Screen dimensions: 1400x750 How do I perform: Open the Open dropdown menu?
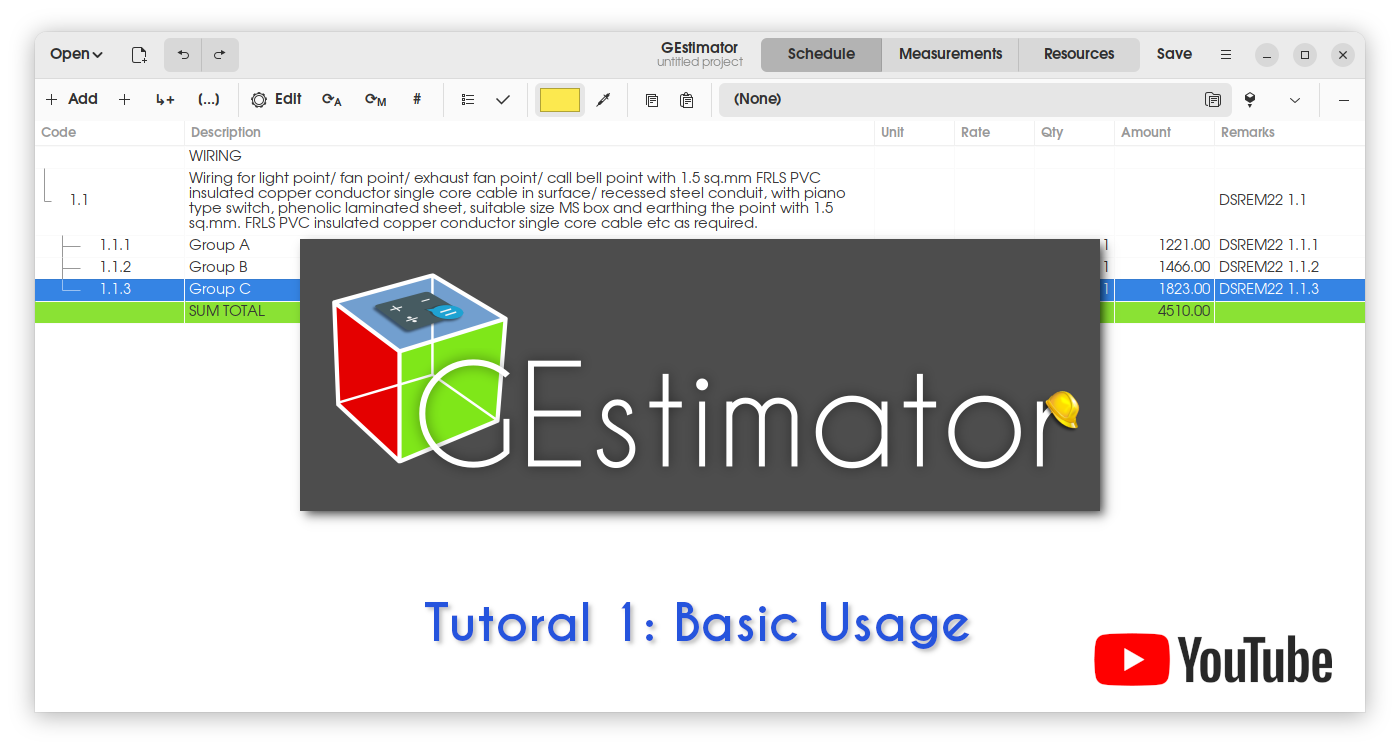pyautogui.click(x=76, y=54)
